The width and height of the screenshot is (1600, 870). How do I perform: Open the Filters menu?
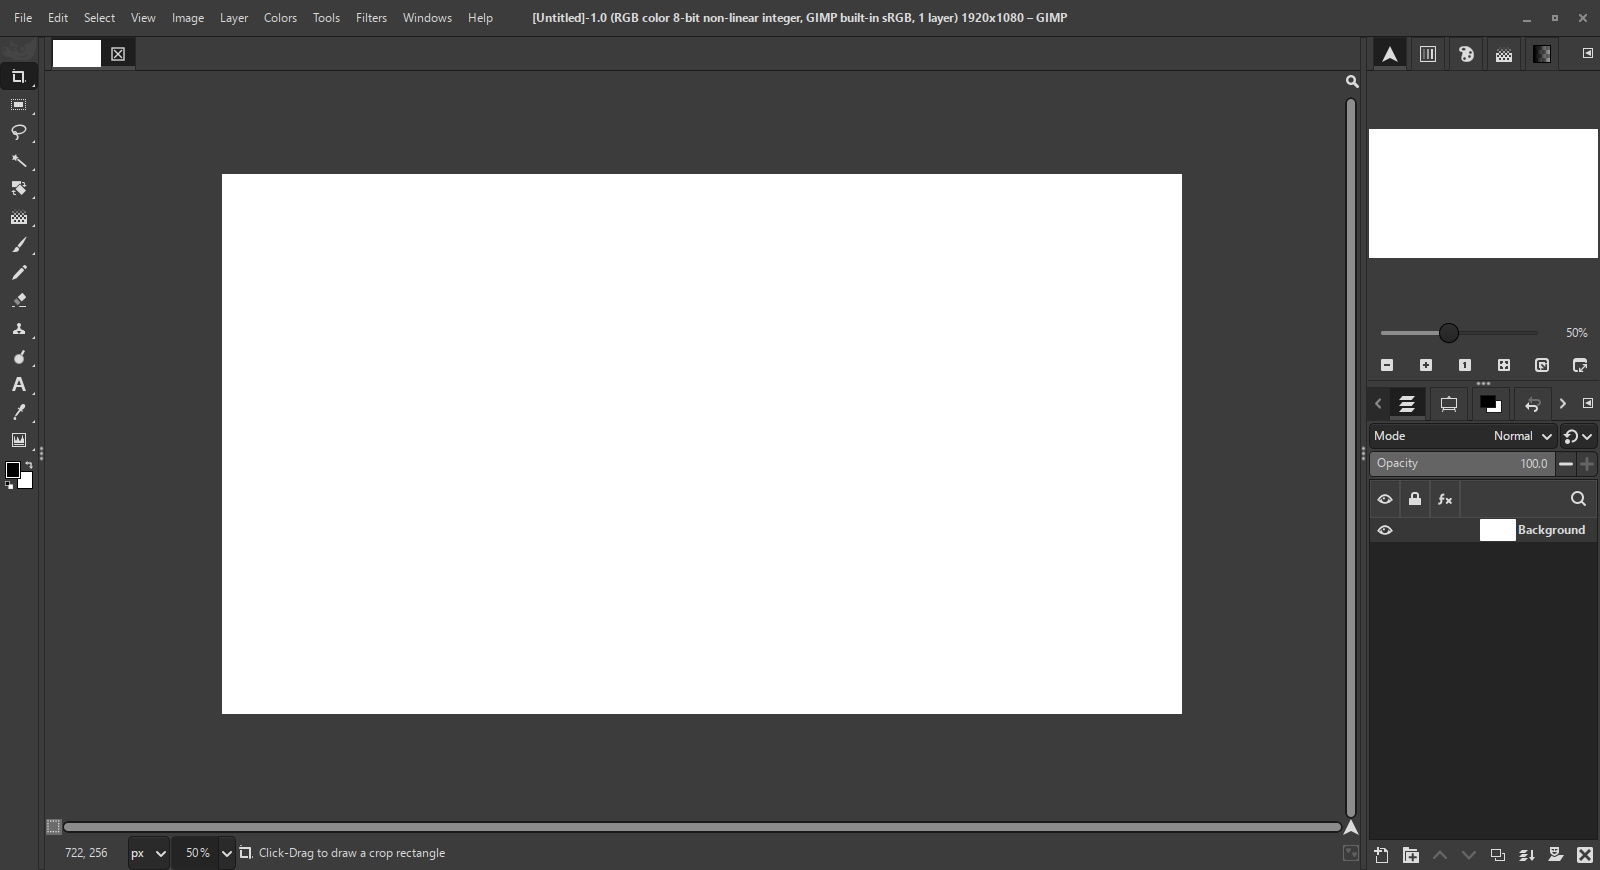pos(371,18)
